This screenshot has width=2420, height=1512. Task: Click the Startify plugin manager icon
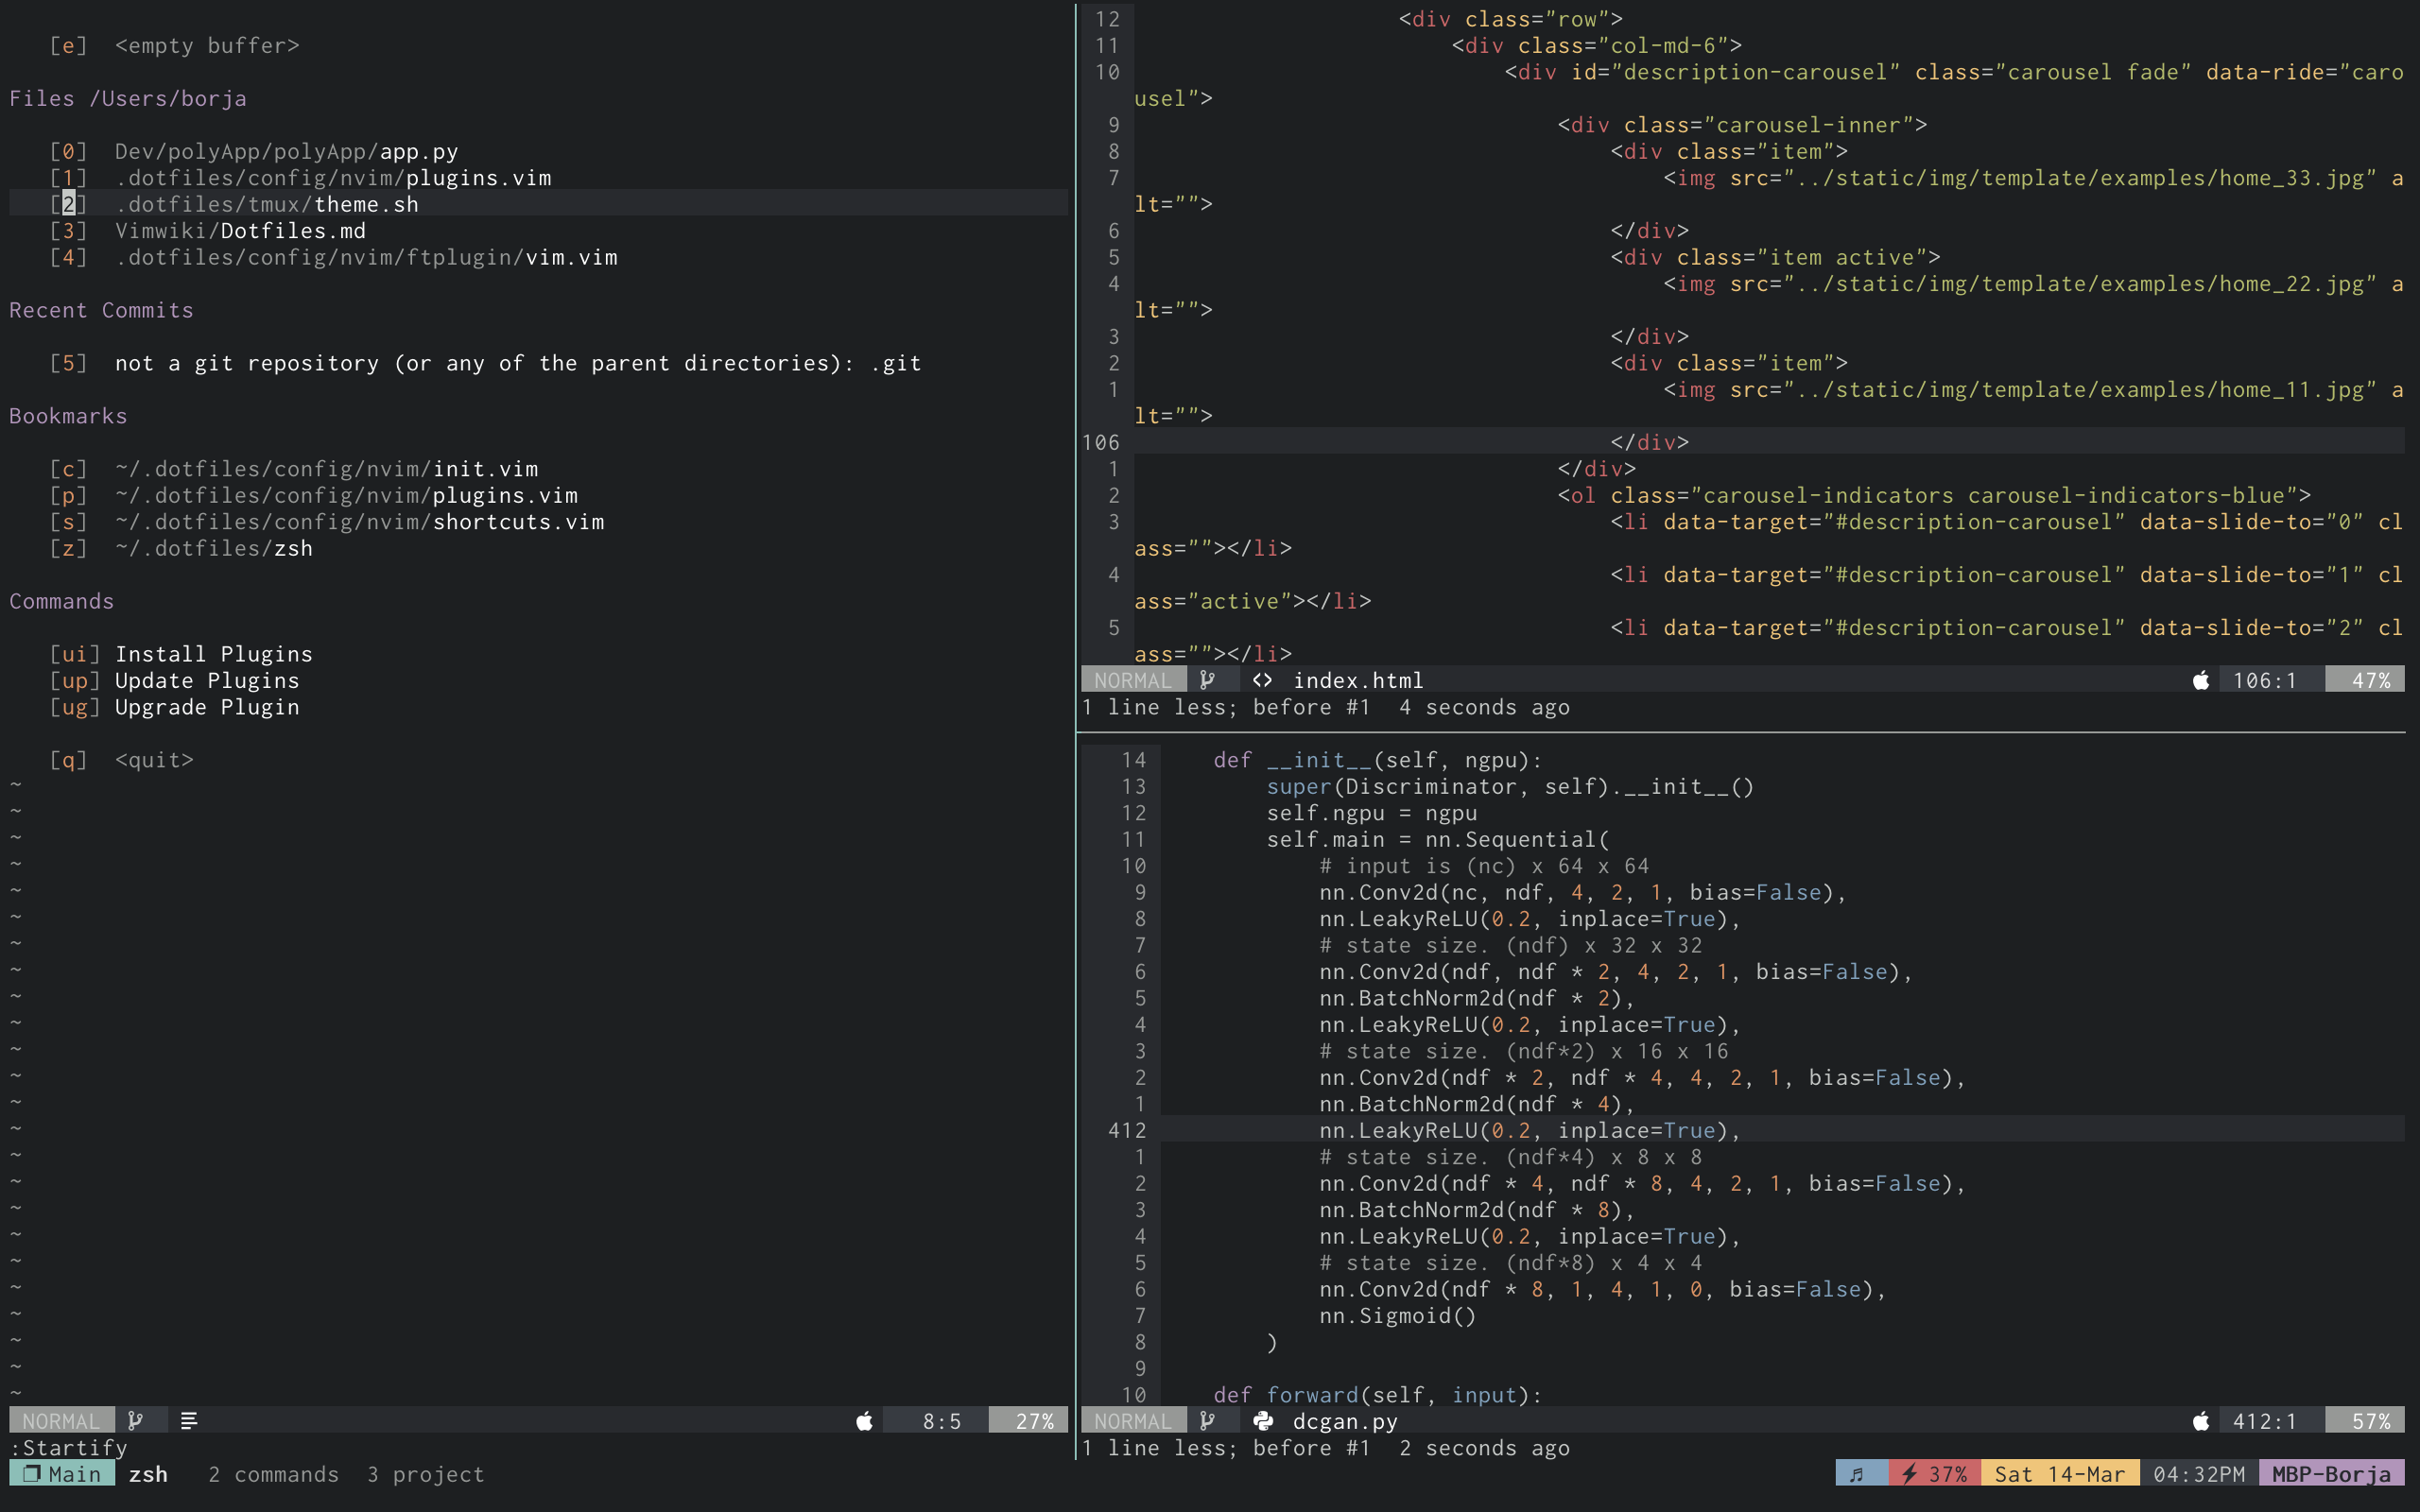188,1419
